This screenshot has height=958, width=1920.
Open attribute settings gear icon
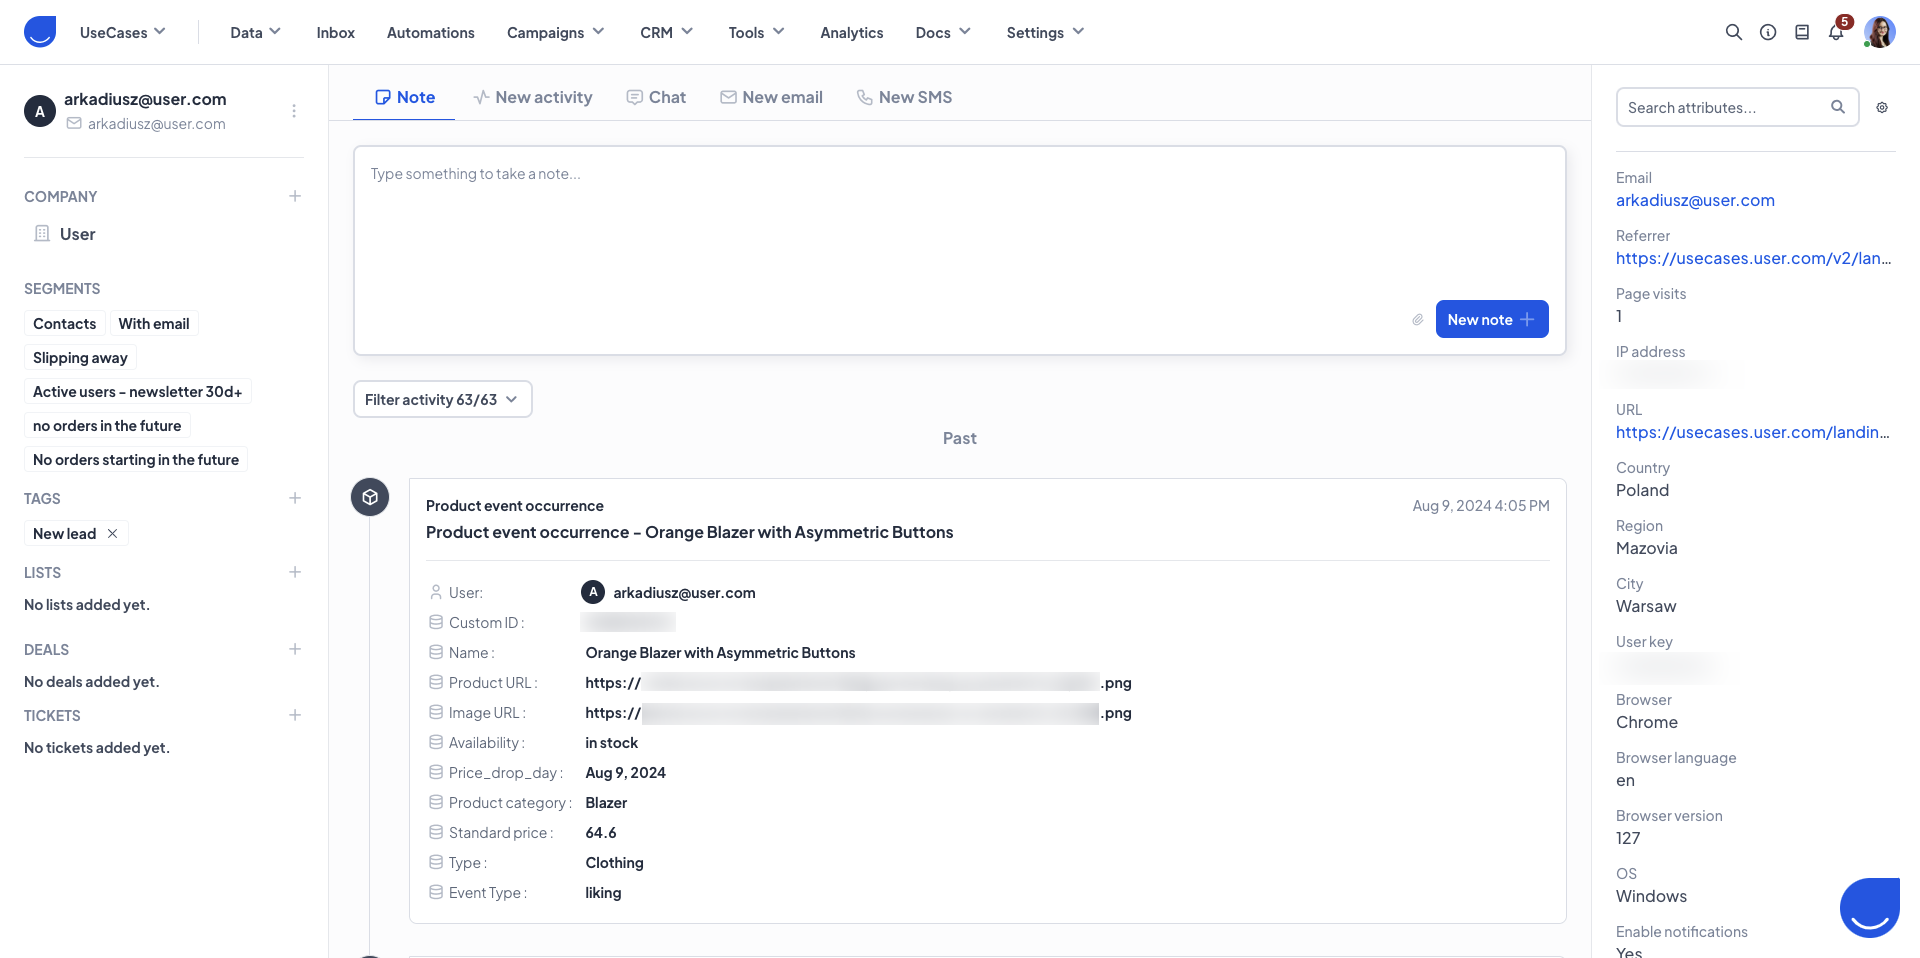point(1882,108)
